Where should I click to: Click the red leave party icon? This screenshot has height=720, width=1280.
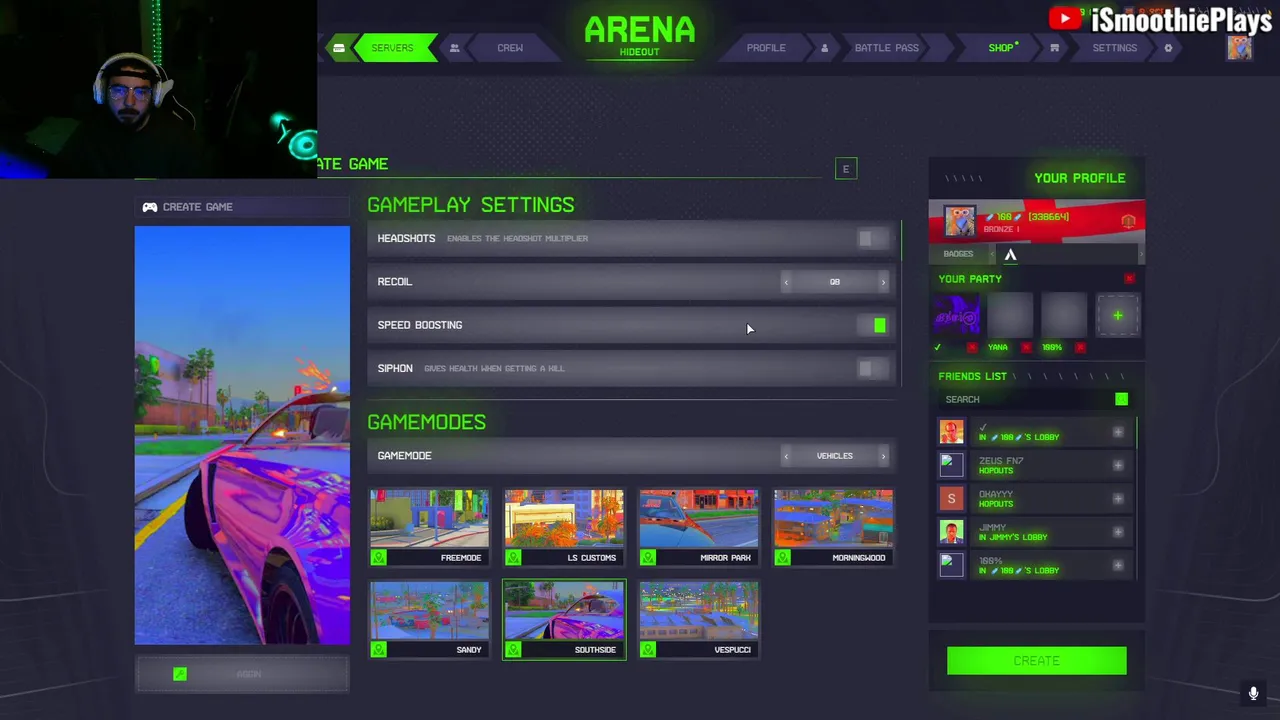tap(1129, 279)
